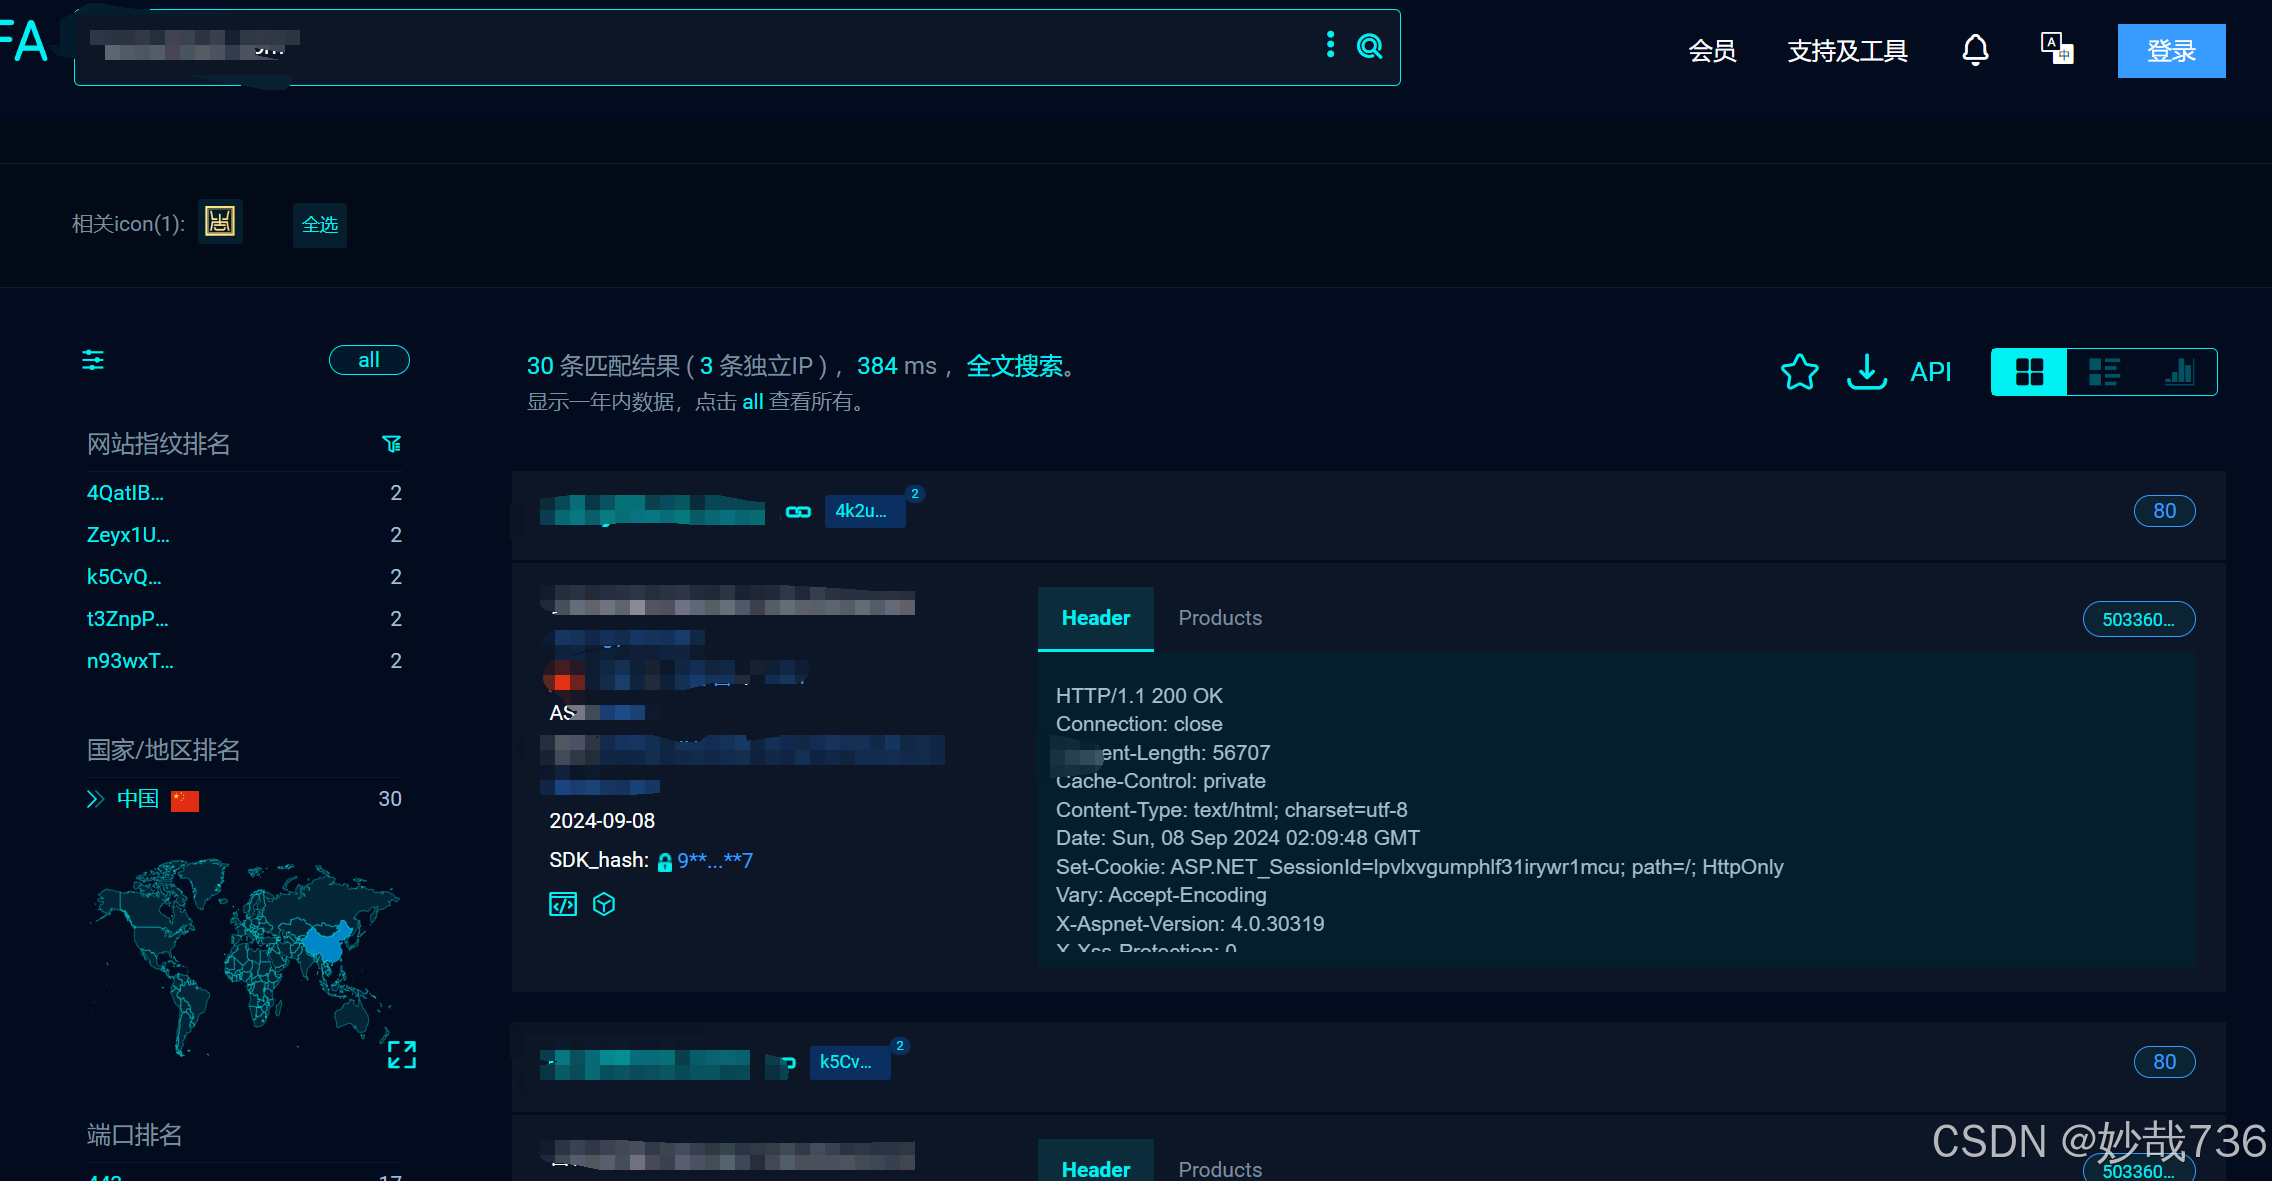This screenshot has width=2272, height=1181.
Task: Expand the world map to fullscreen
Action: 402,1054
